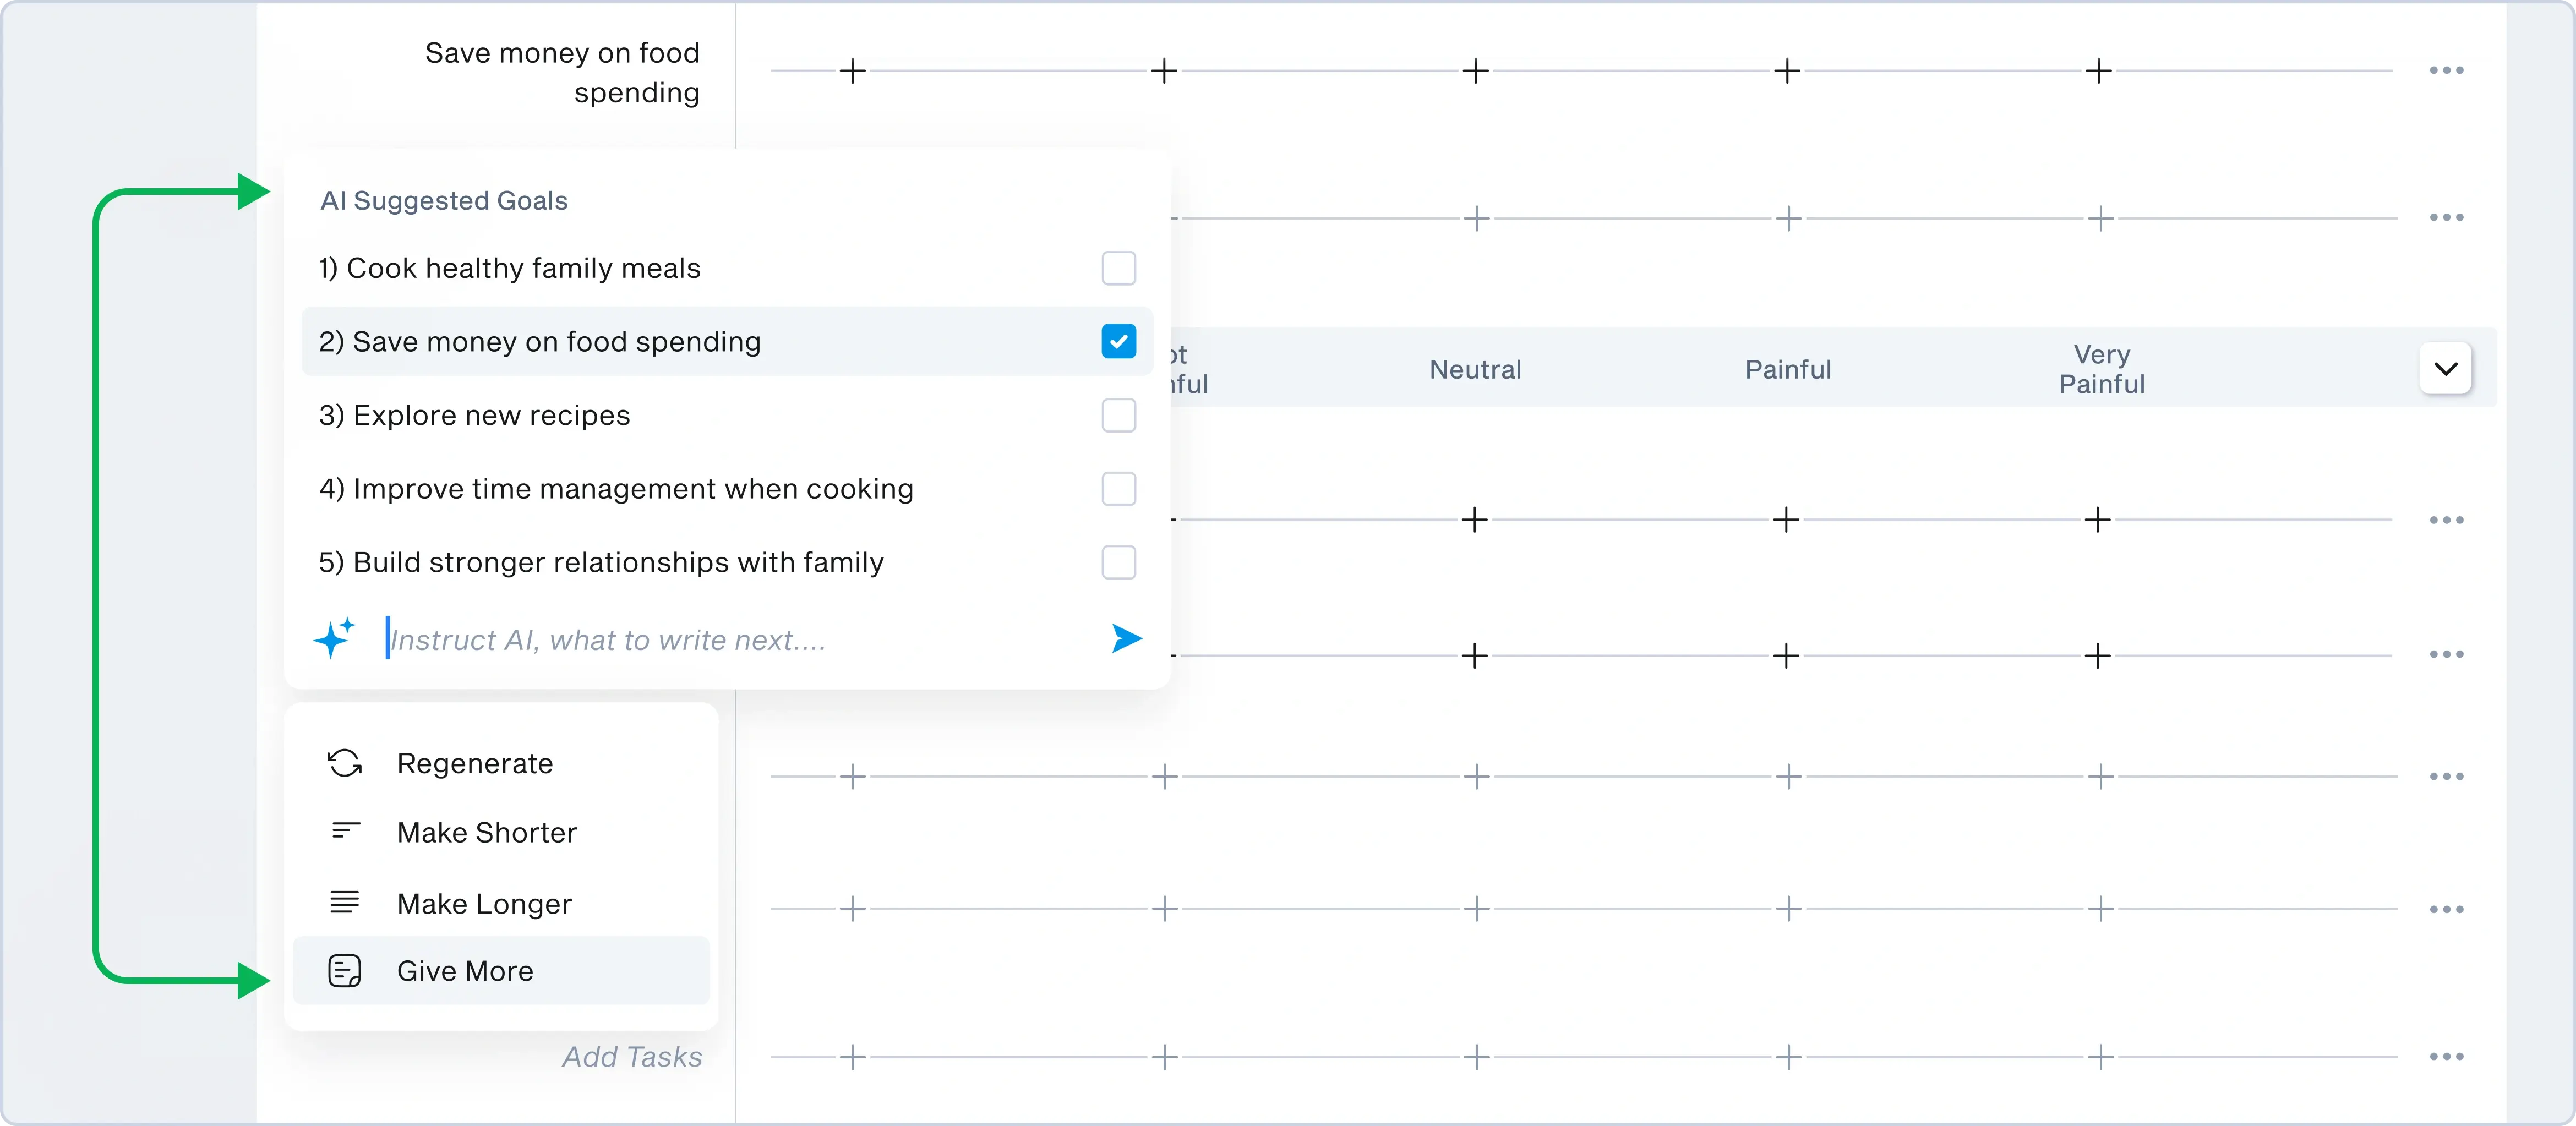
Task: Open the three-dot menu for the Save money row
Action: tap(2446, 70)
